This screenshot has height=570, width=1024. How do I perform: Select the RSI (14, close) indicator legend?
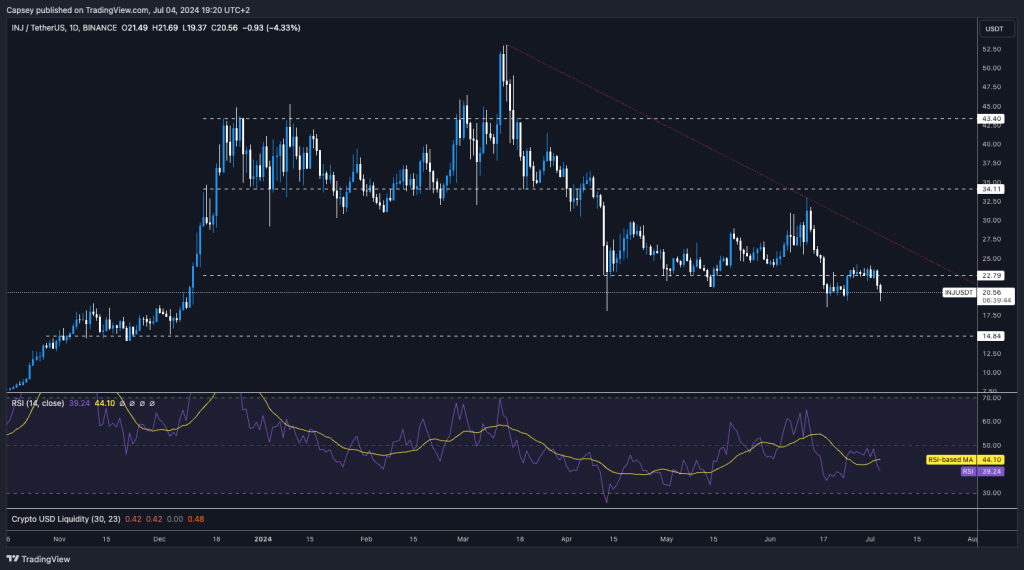coord(38,403)
